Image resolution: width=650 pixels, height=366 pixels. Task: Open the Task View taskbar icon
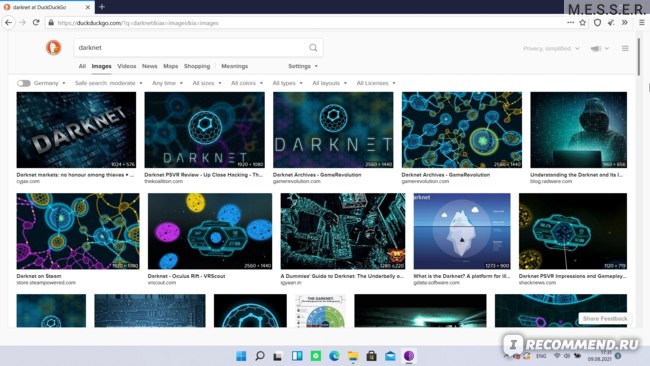278,356
